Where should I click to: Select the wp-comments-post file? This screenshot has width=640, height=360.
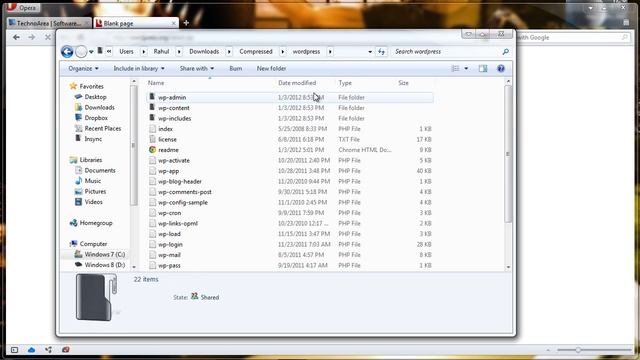185,192
